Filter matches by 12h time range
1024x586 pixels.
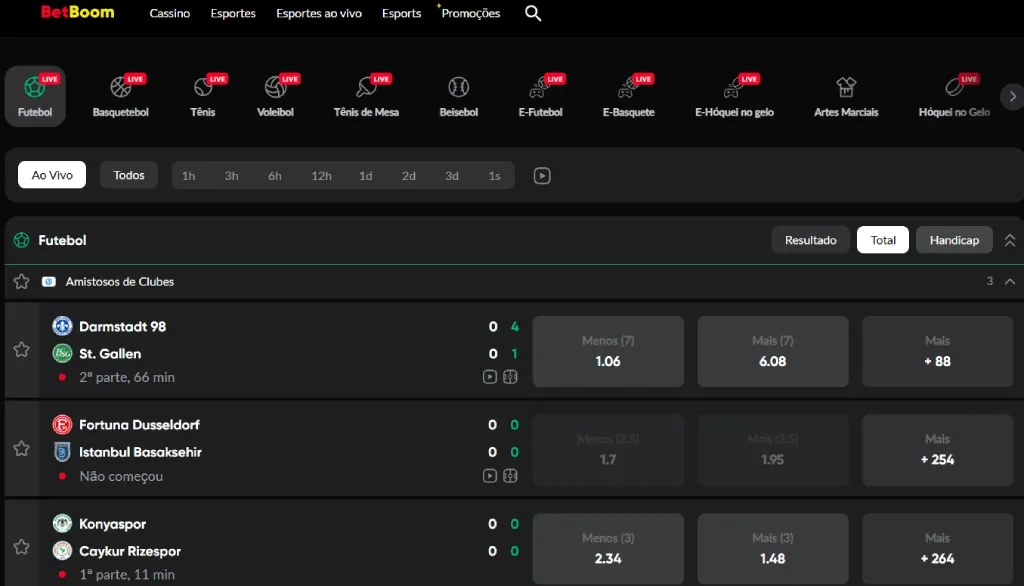coord(321,176)
